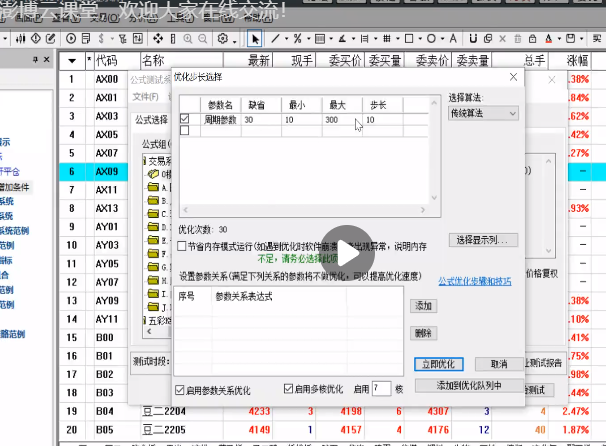Click the zoom in magnifier icon
Viewport: 606px width, 446px height.
click(x=188, y=39)
